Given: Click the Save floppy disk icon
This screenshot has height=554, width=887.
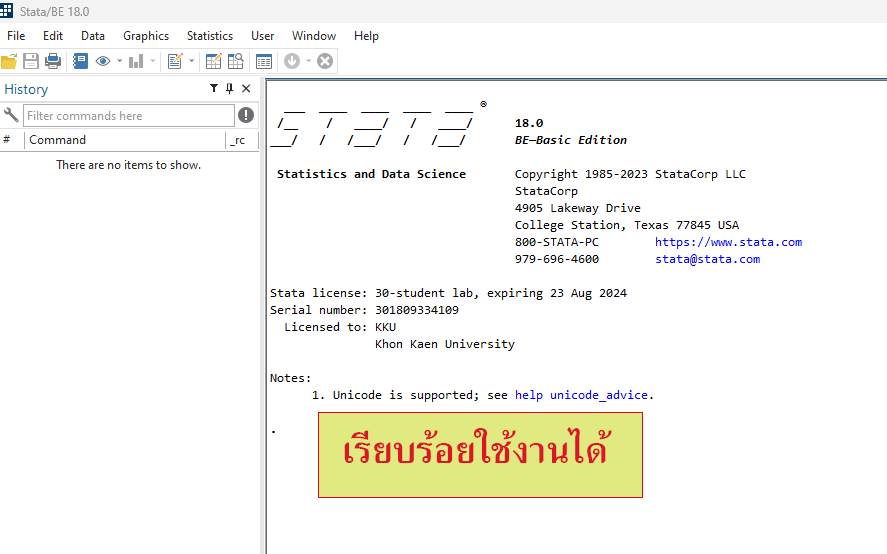Looking at the screenshot, I should point(31,61).
